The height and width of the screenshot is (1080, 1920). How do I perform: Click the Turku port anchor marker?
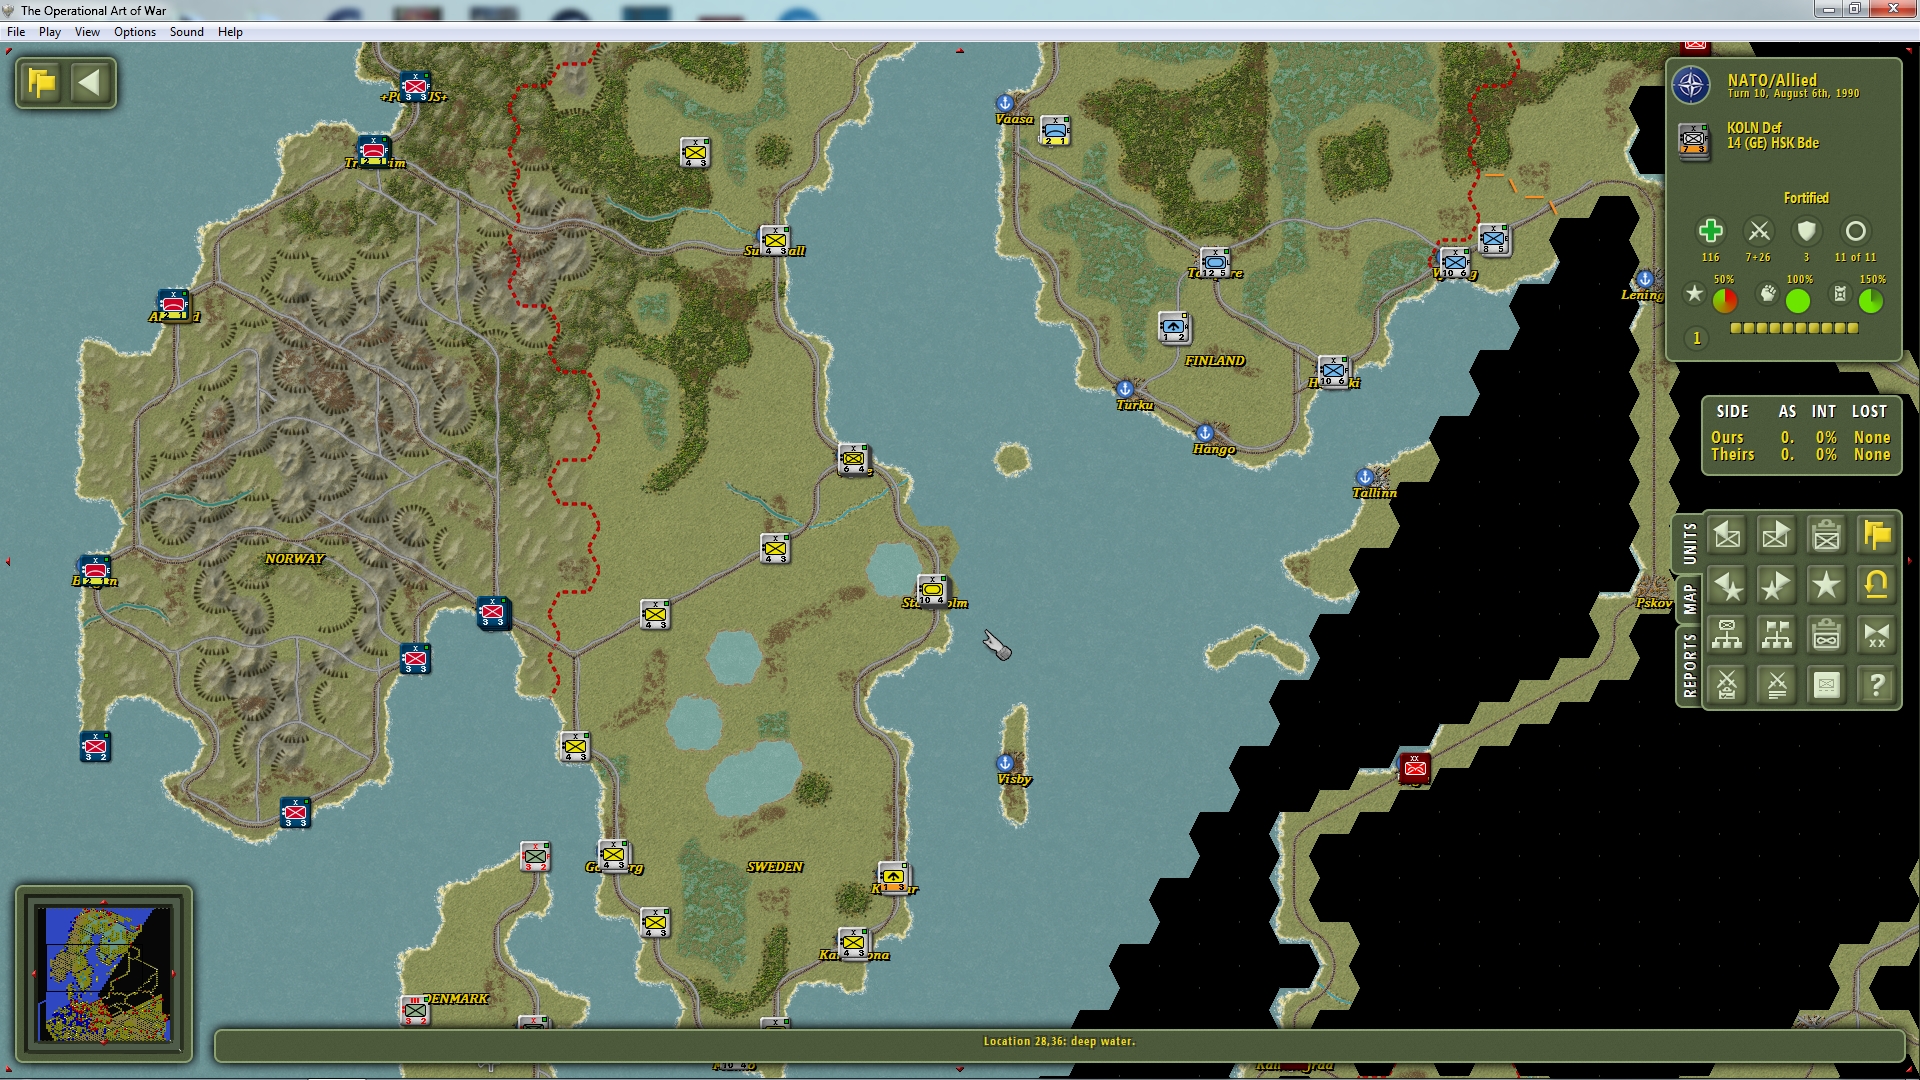pyautogui.click(x=1125, y=389)
